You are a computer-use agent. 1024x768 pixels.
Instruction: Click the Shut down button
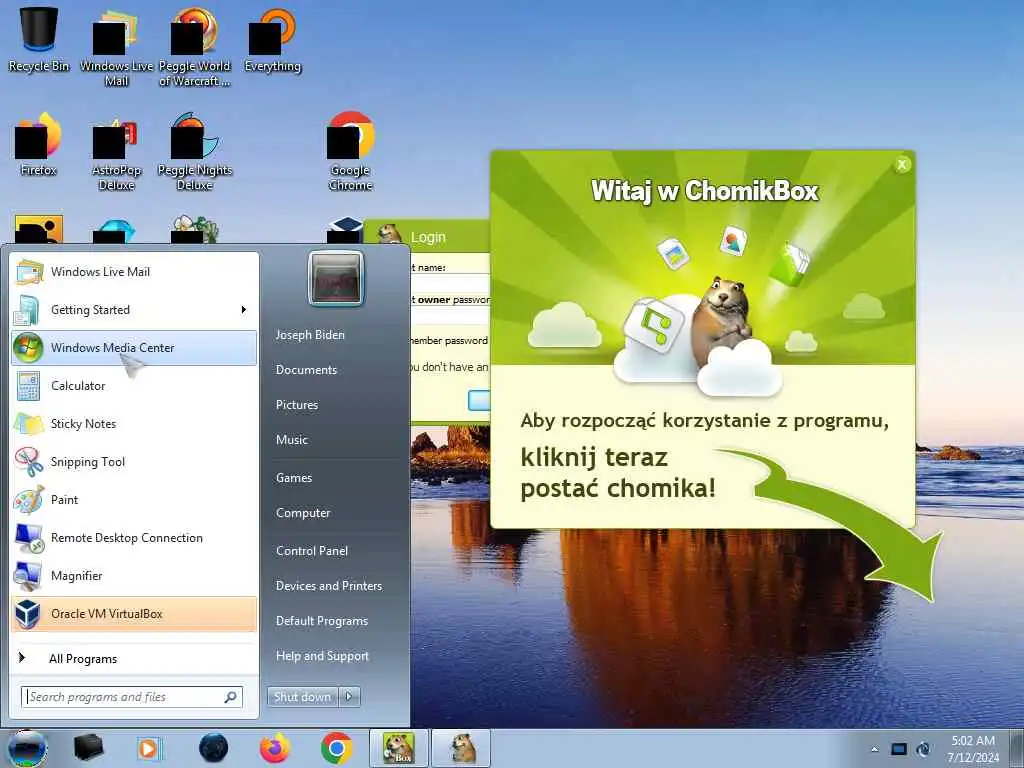coord(302,697)
